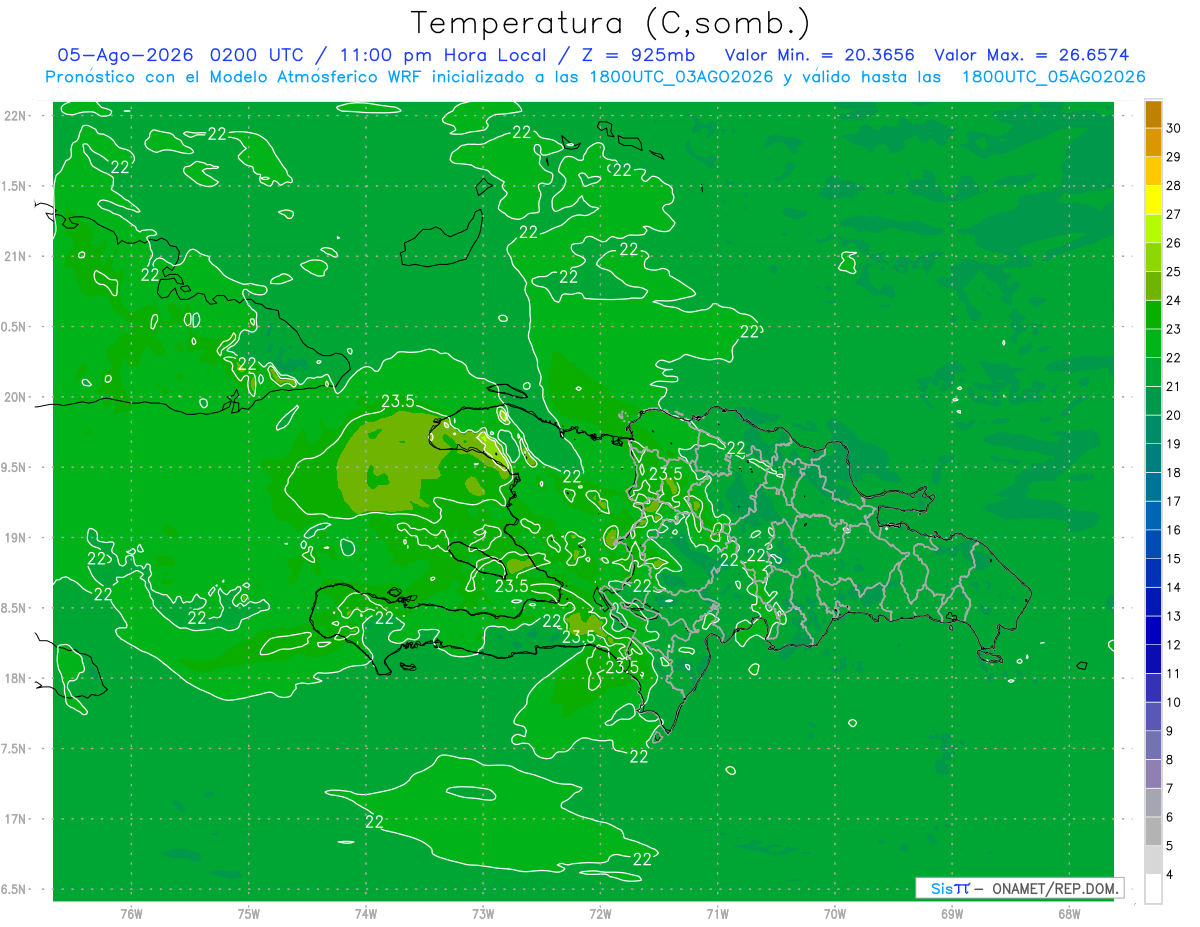Click the '75W' longitude axis label

point(249,913)
